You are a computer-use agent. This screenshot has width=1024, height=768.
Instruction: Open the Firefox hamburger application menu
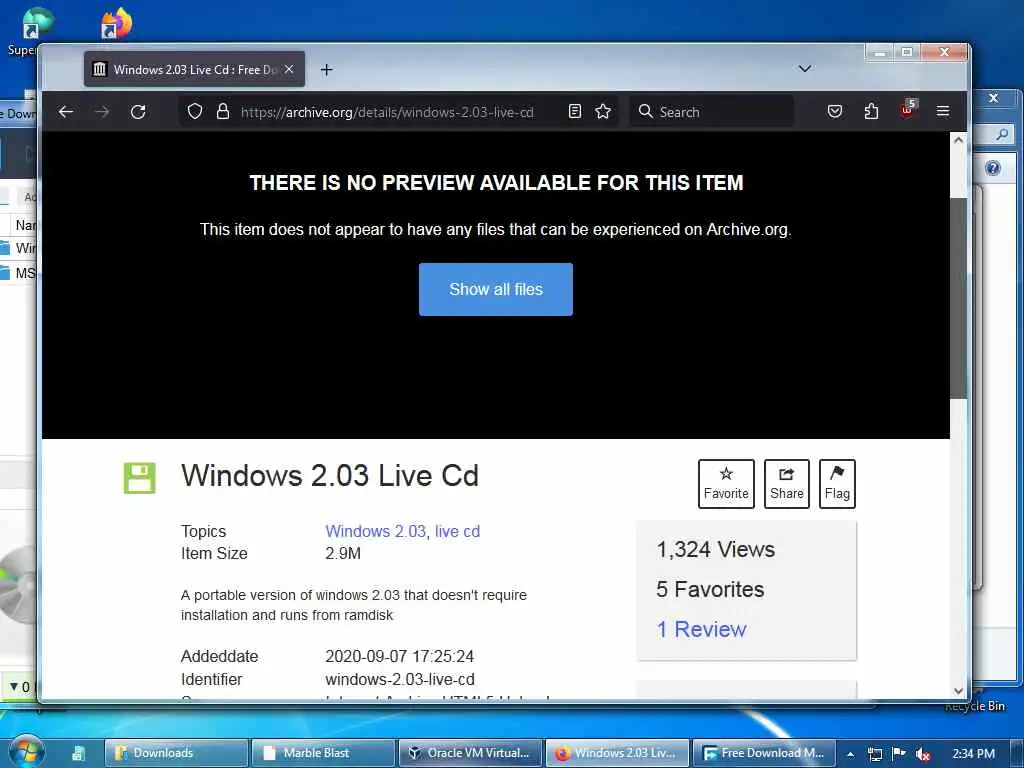pos(943,112)
